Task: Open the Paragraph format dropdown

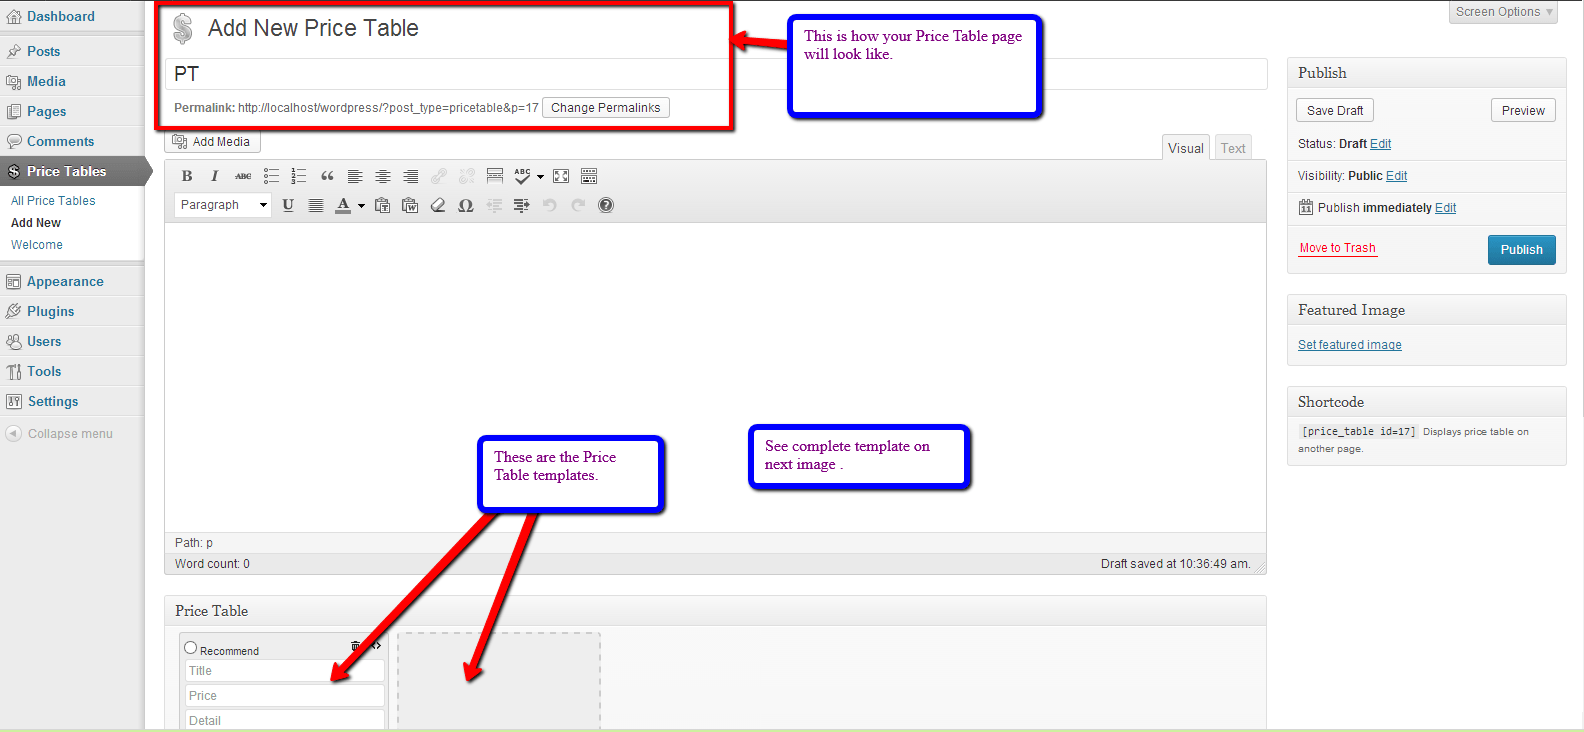Action: 223,205
